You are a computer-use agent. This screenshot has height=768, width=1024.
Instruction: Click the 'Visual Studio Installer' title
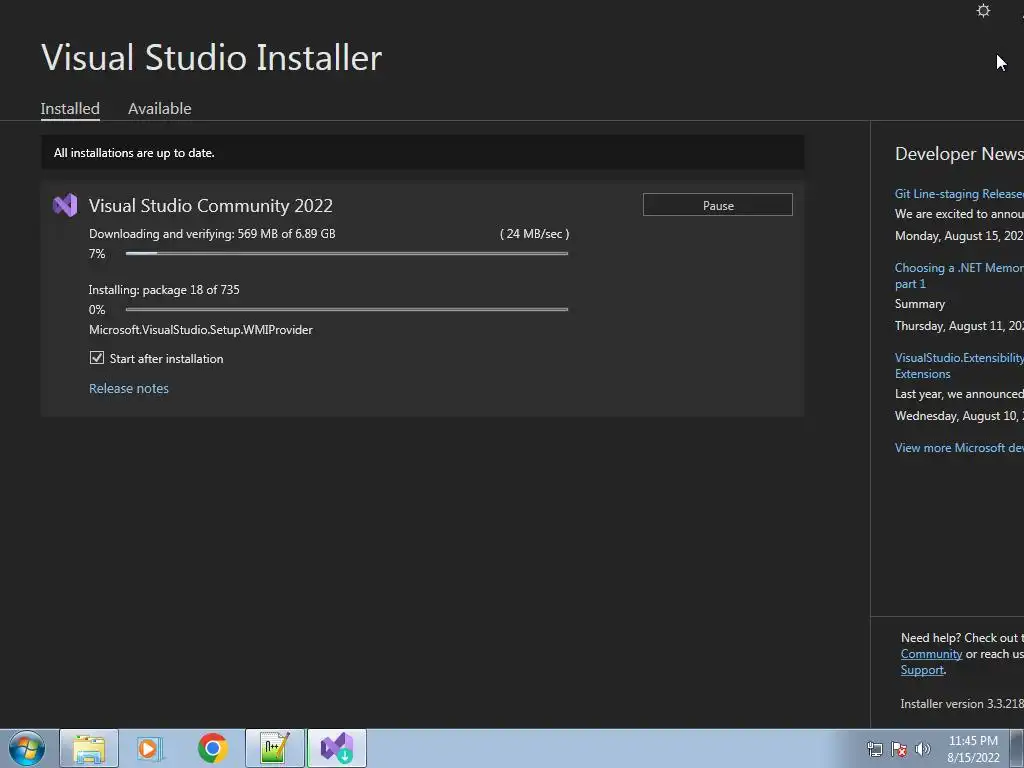tap(212, 57)
